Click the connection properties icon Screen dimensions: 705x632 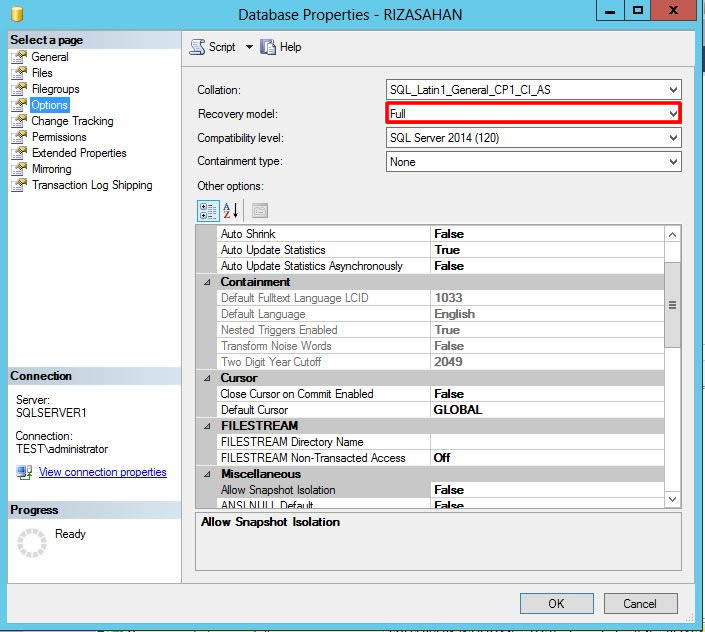coord(24,472)
